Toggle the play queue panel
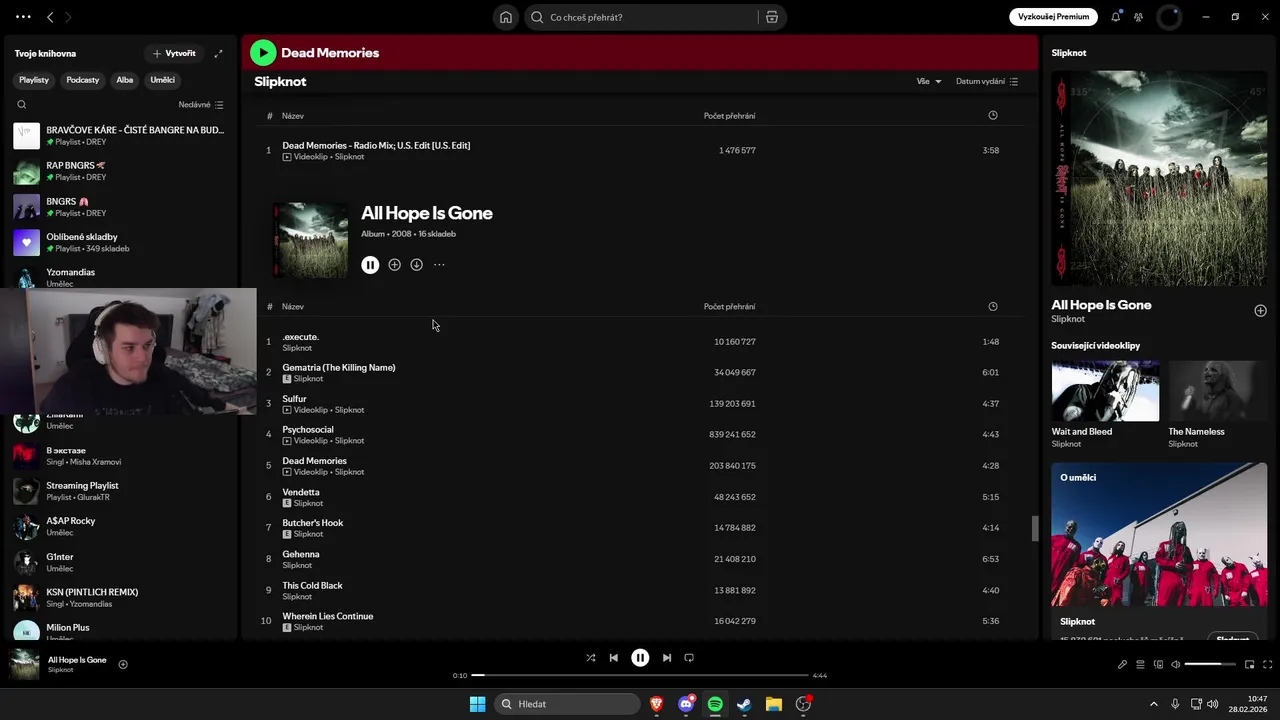The width and height of the screenshot is (1280, 720). 1140,664
